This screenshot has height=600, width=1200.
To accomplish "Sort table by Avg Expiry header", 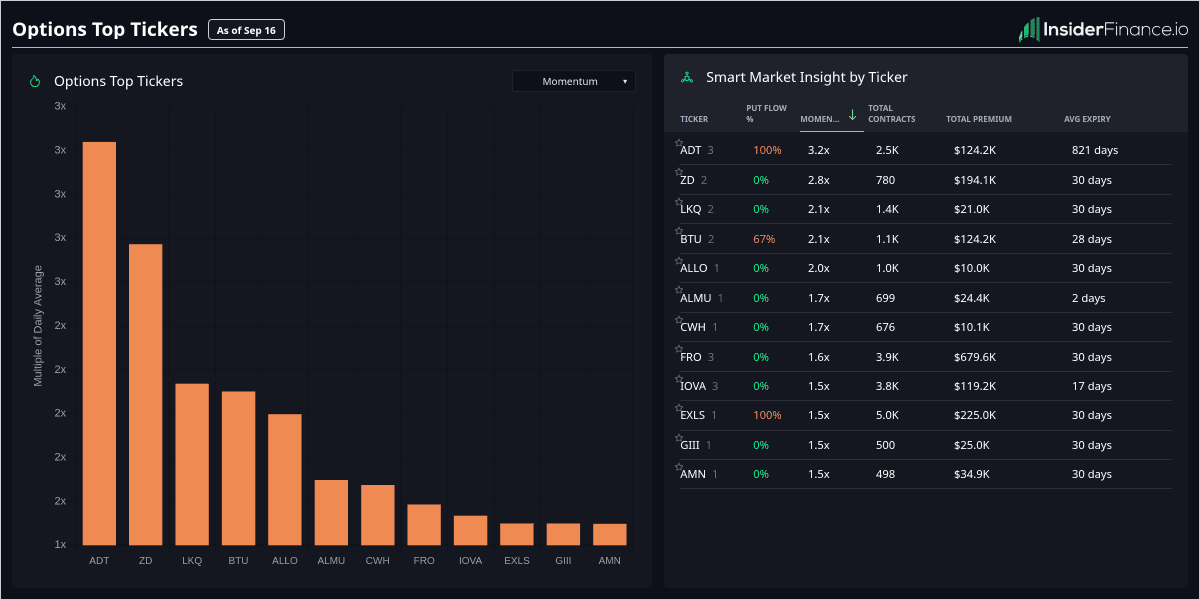I will 1087,119.
